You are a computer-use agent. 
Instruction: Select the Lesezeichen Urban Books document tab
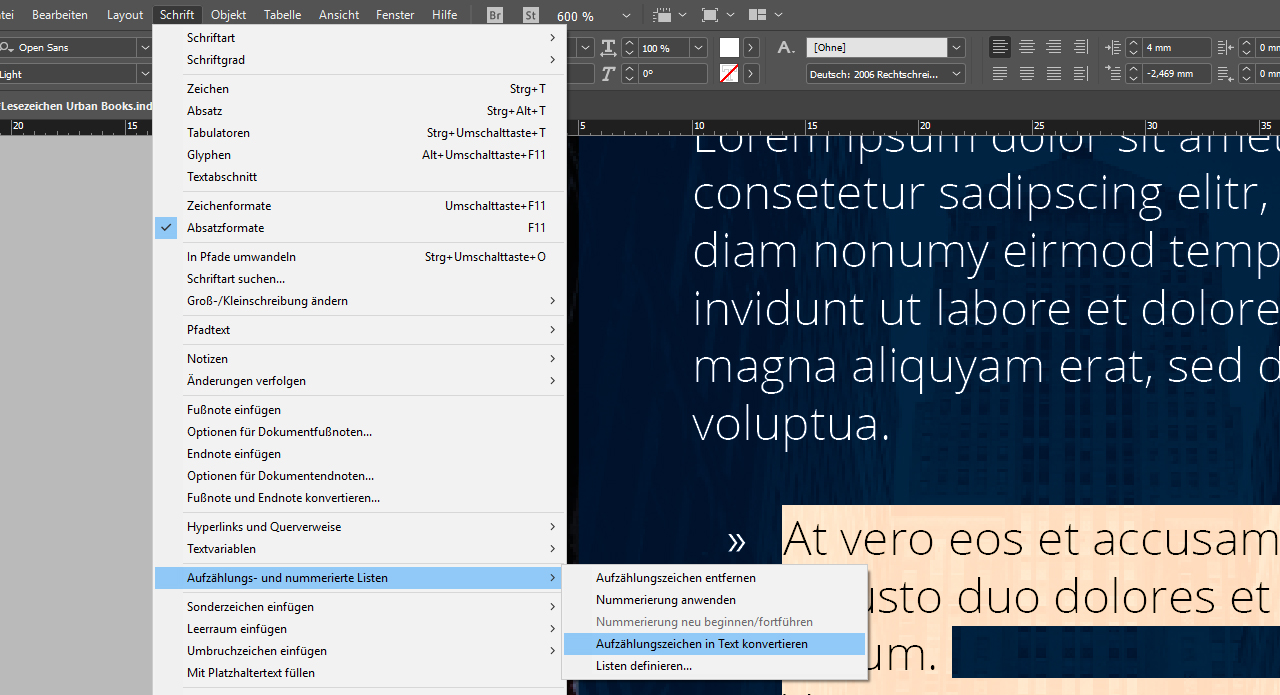(x=76, y=106)
